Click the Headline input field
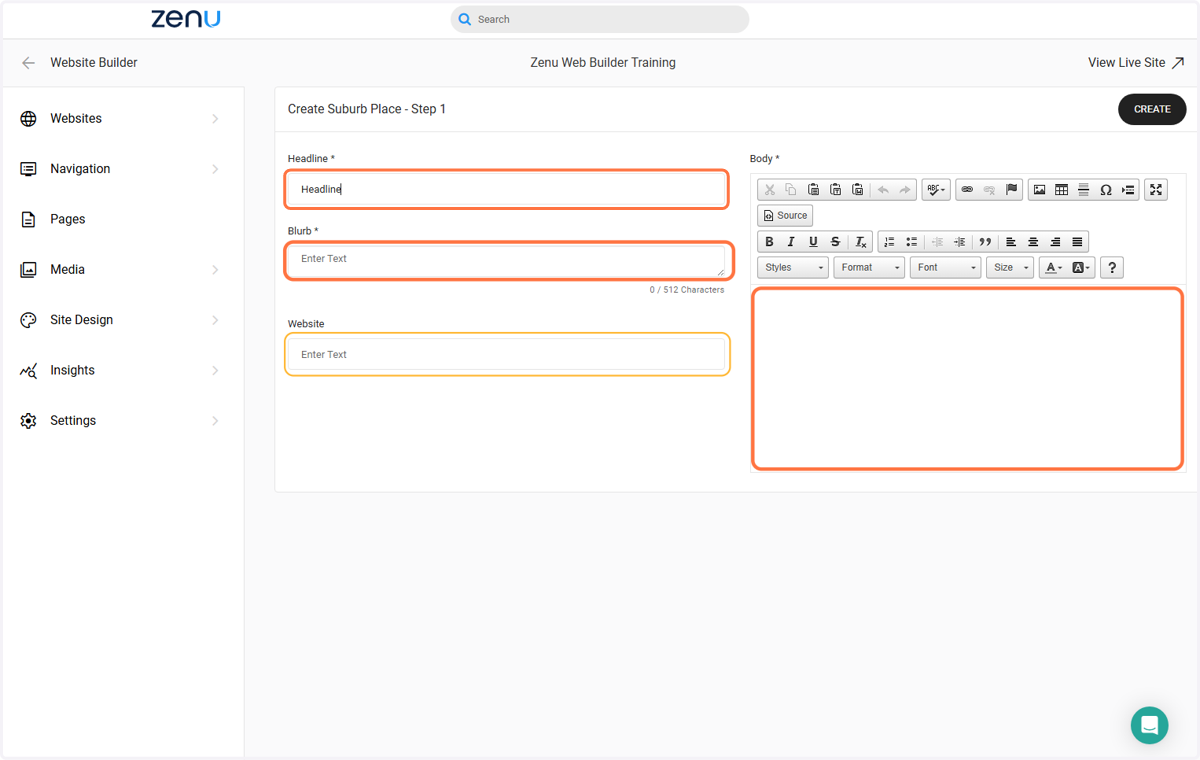Screen dimensions: 1200x760 [x=506, y=189]
